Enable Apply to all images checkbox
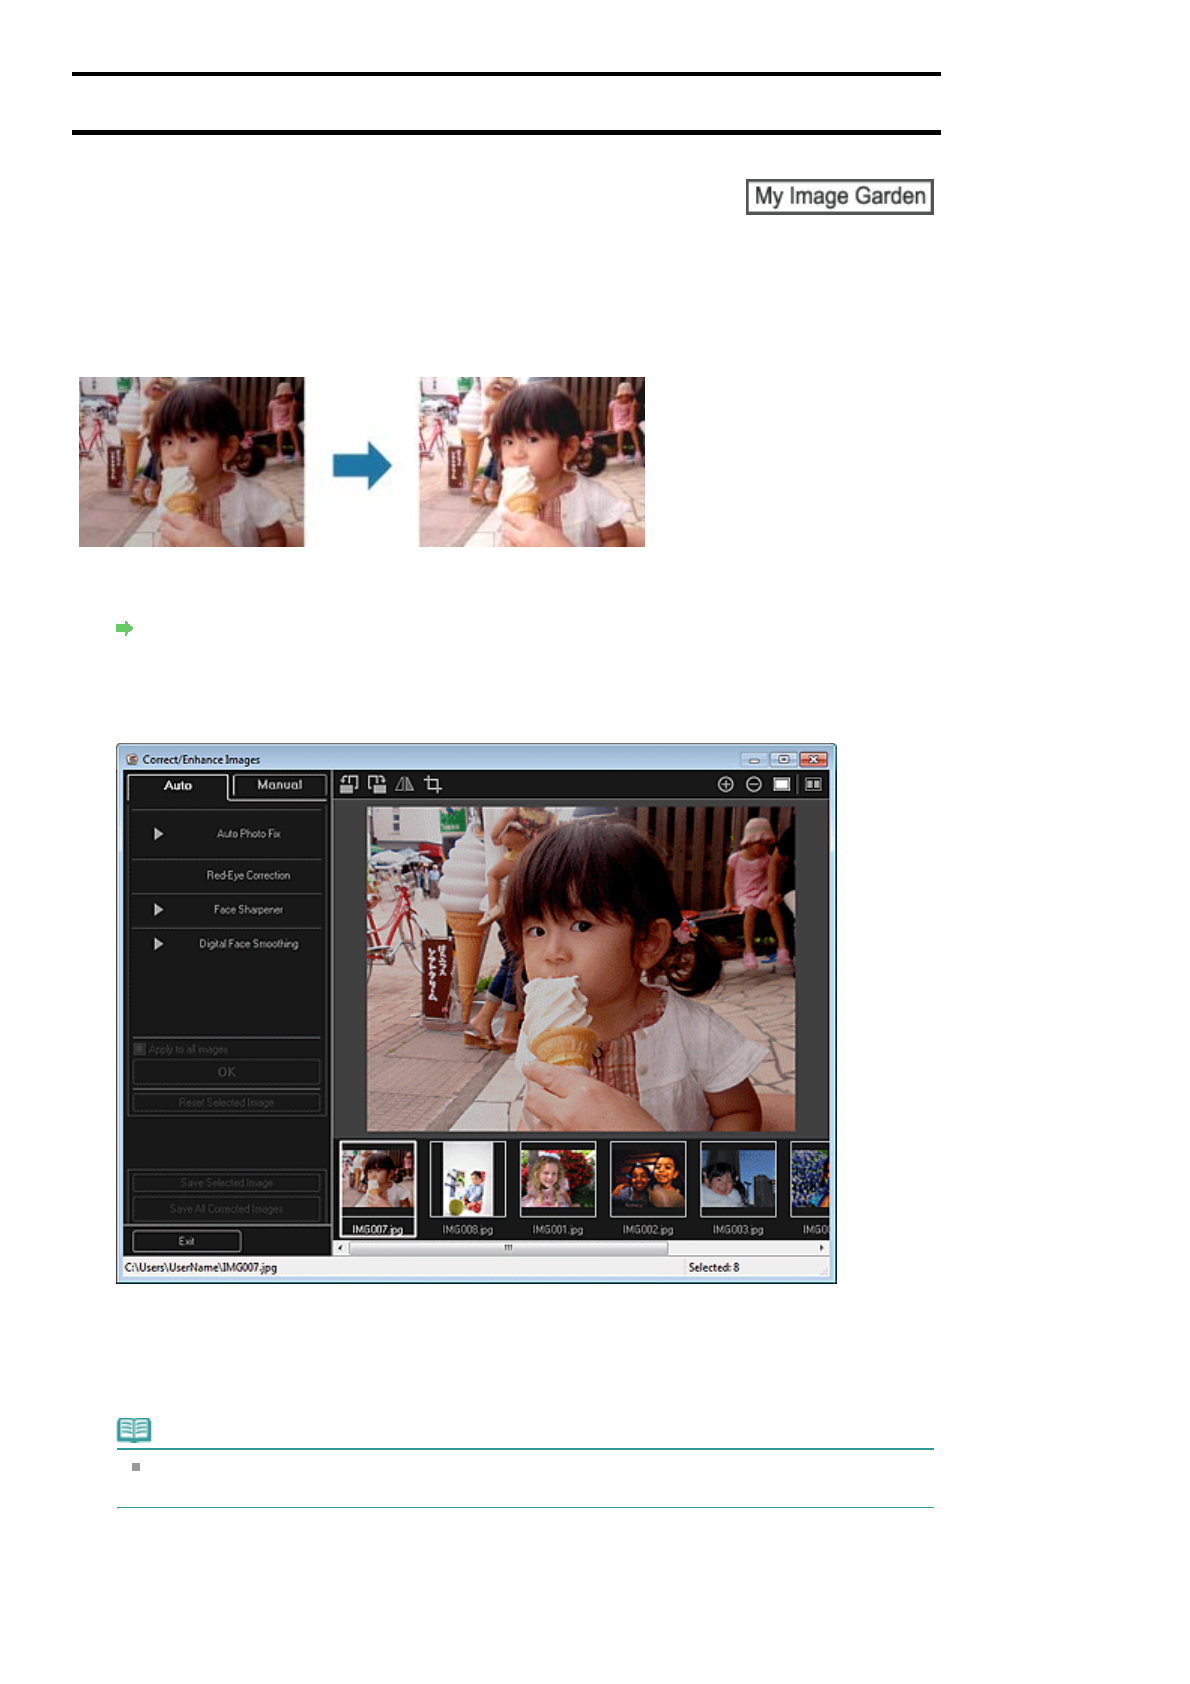The height and width of the screenshot is (1684, 1190). [140, 1049]
